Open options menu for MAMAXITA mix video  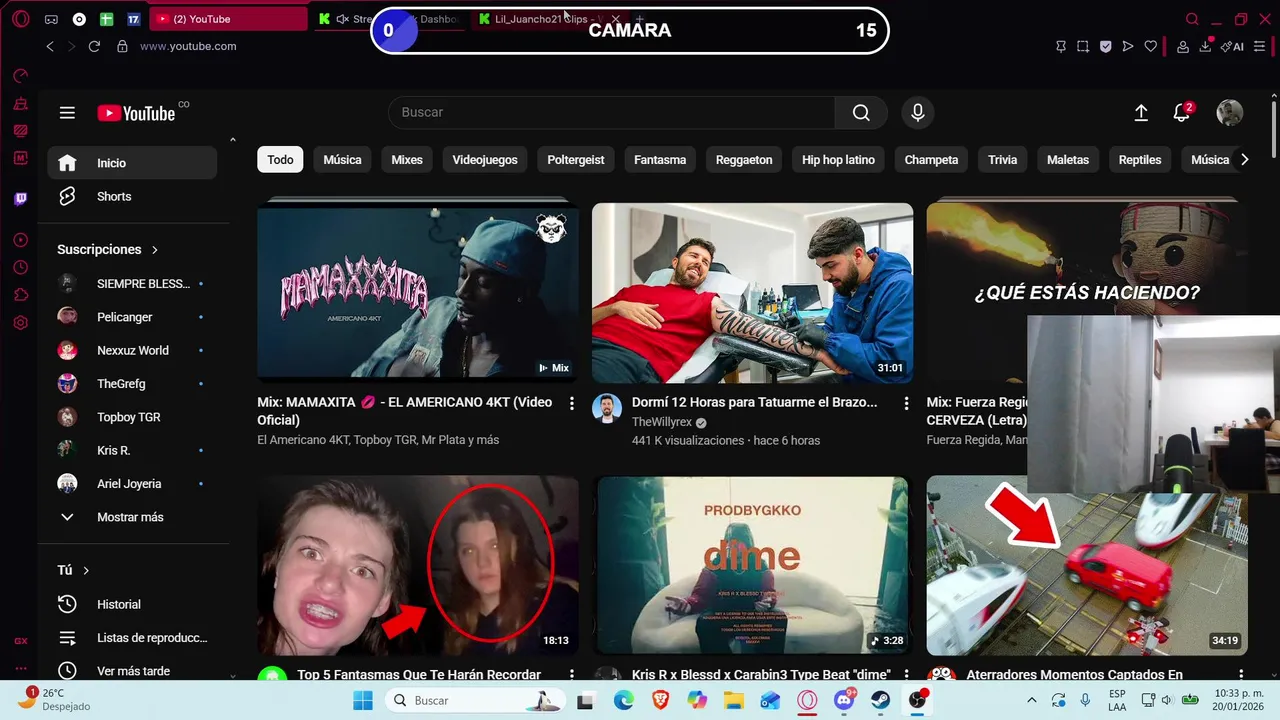coord(572,403)
